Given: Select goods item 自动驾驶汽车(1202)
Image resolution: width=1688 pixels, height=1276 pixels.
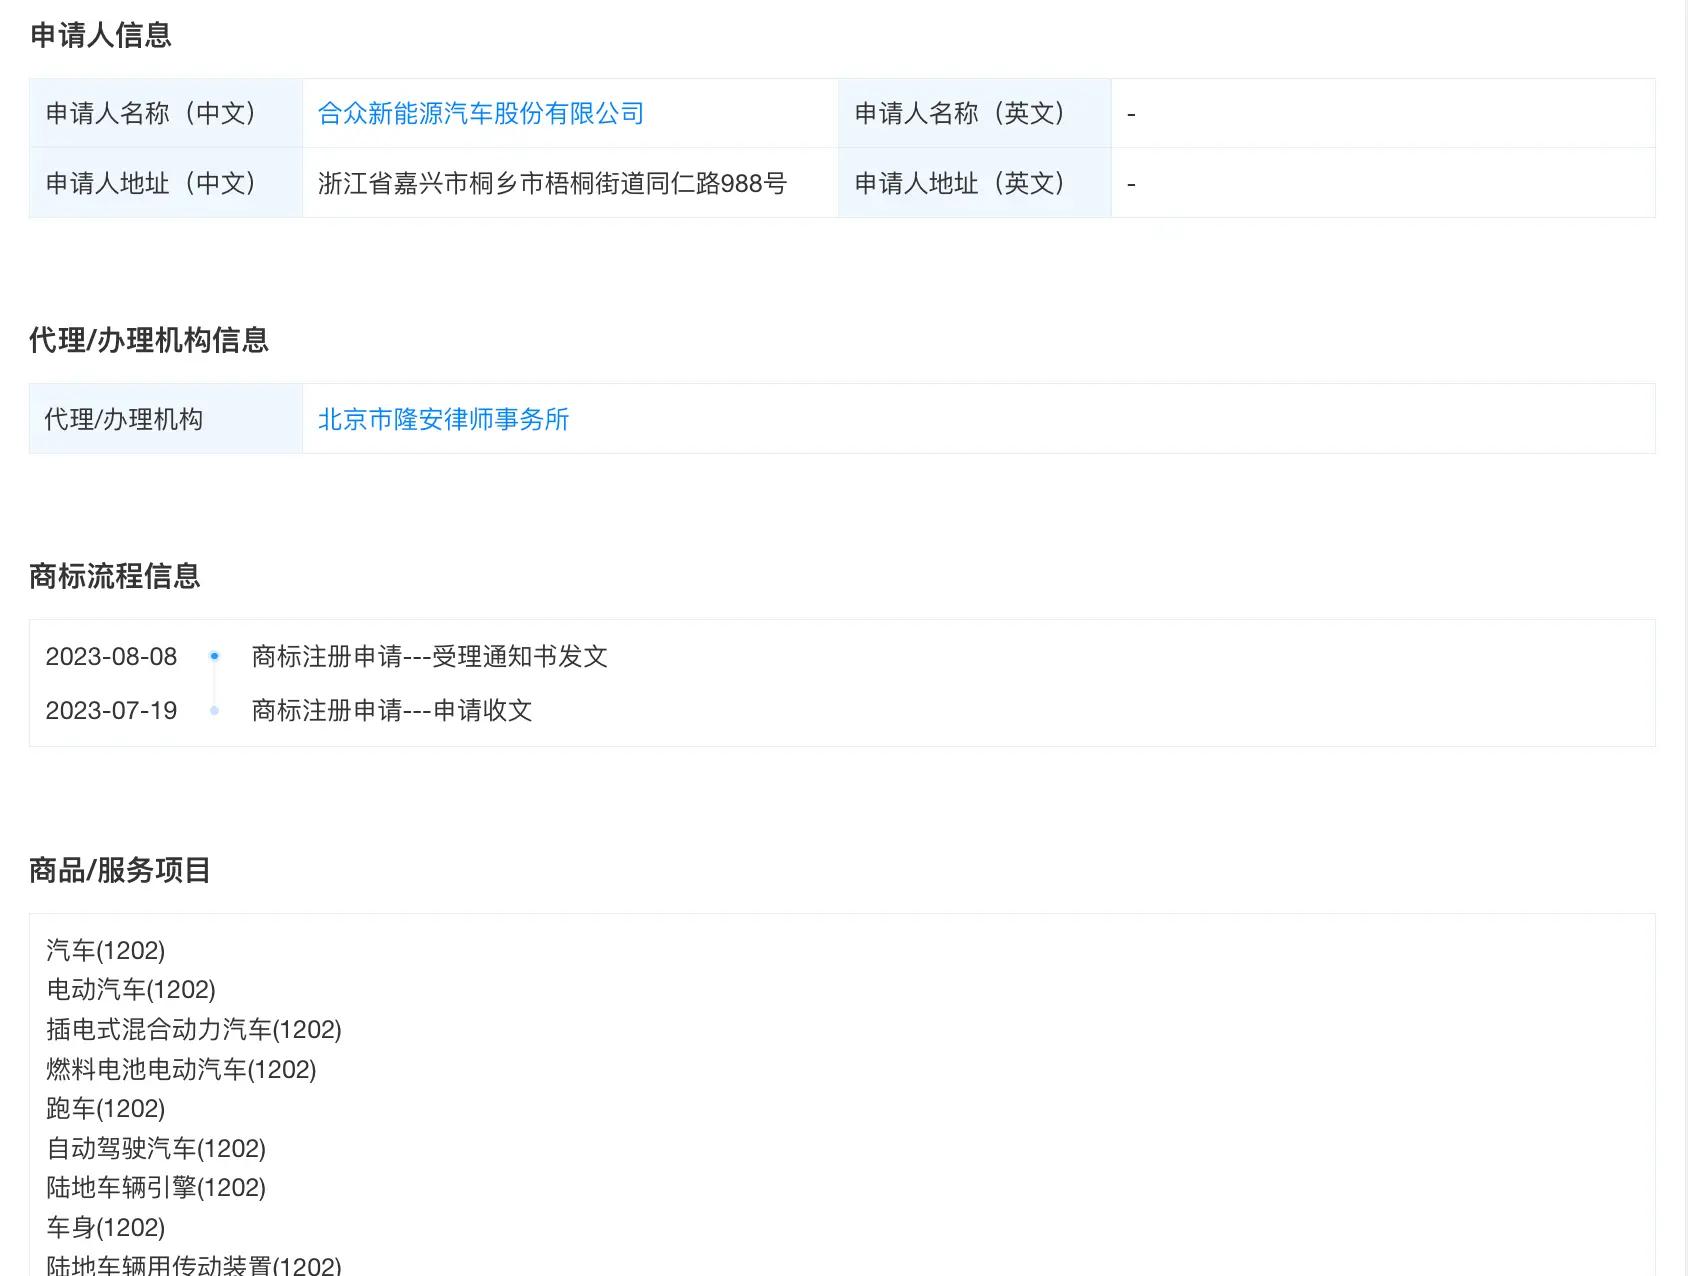Looking at the screenshot, I should (156, 1148).
